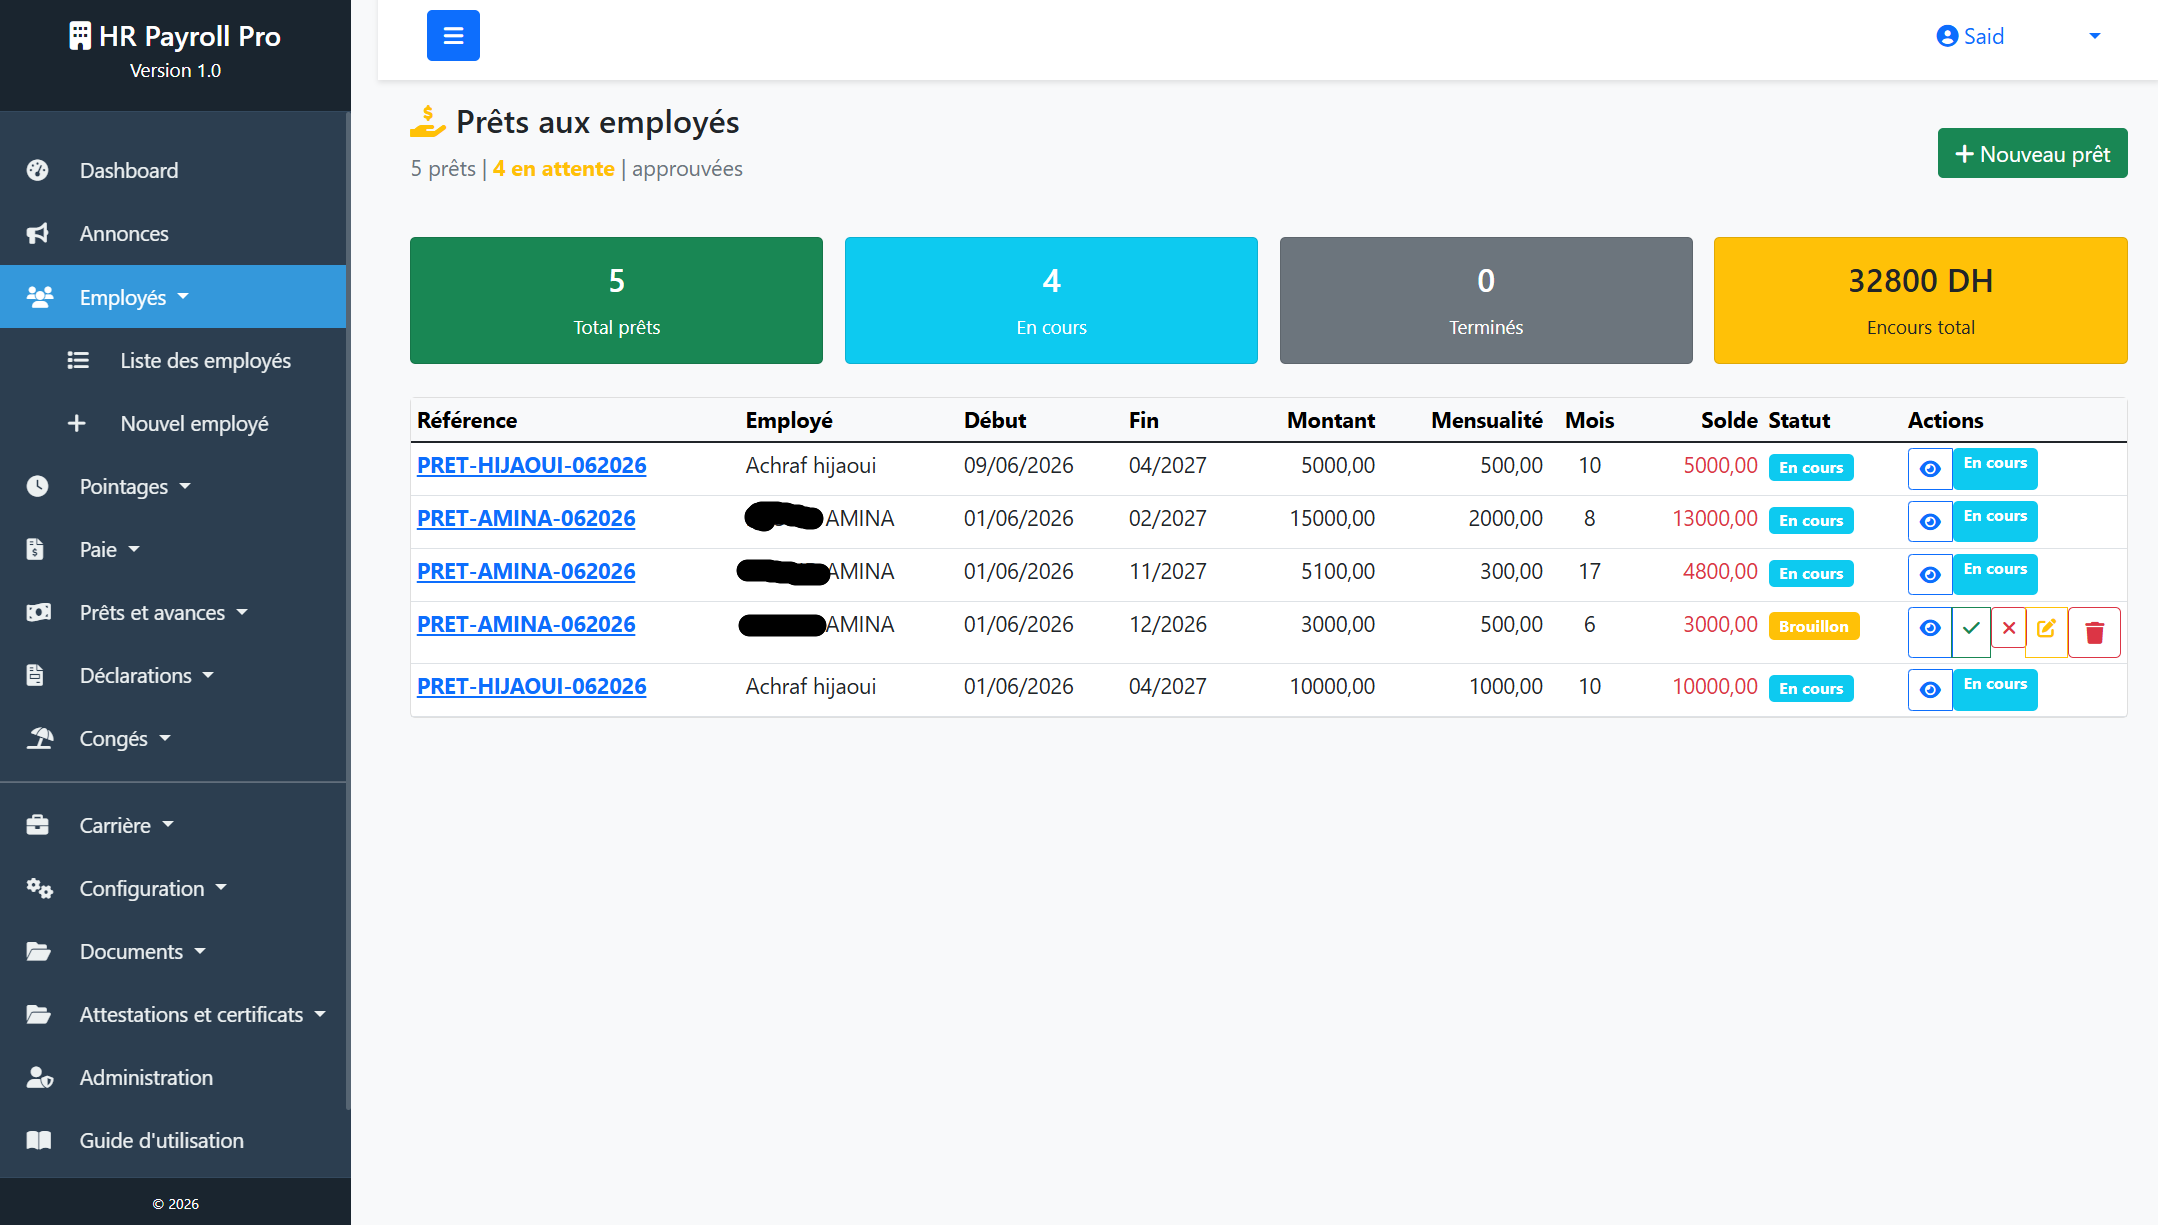Click the Paie invoice icon

pyautogui.click(x=36, y=549)
